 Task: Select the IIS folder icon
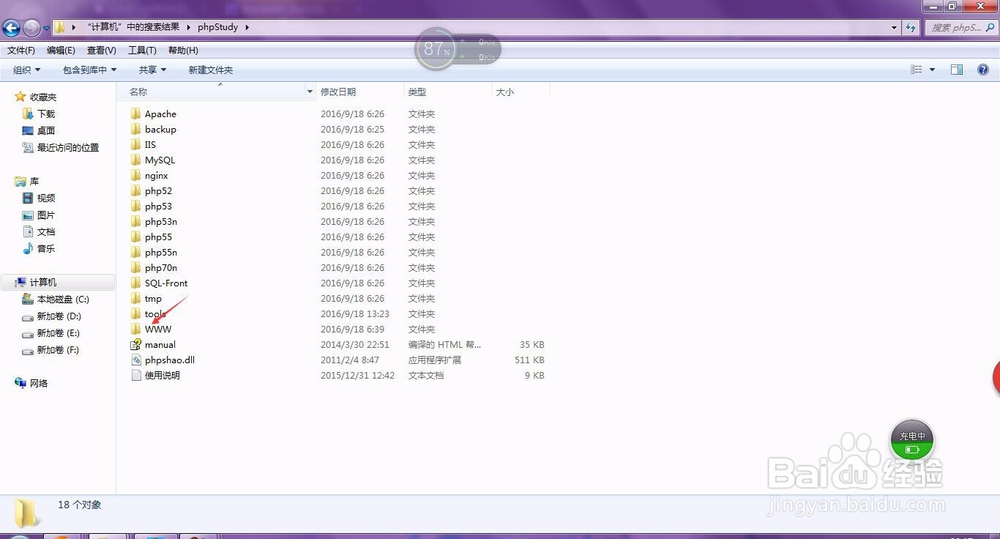click(x=136, y=144)
